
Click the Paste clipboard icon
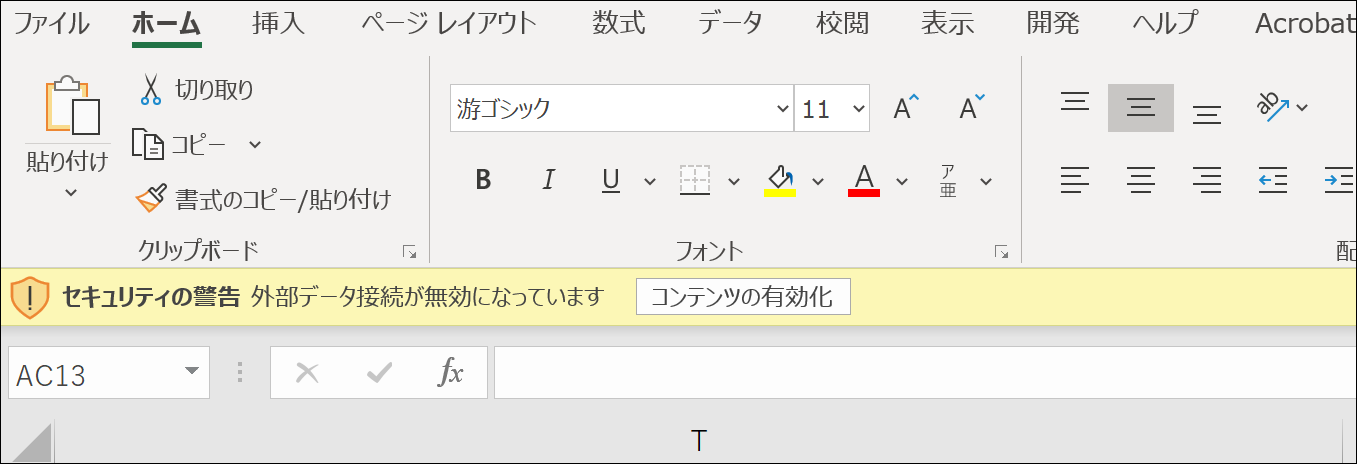coord(72,105)
